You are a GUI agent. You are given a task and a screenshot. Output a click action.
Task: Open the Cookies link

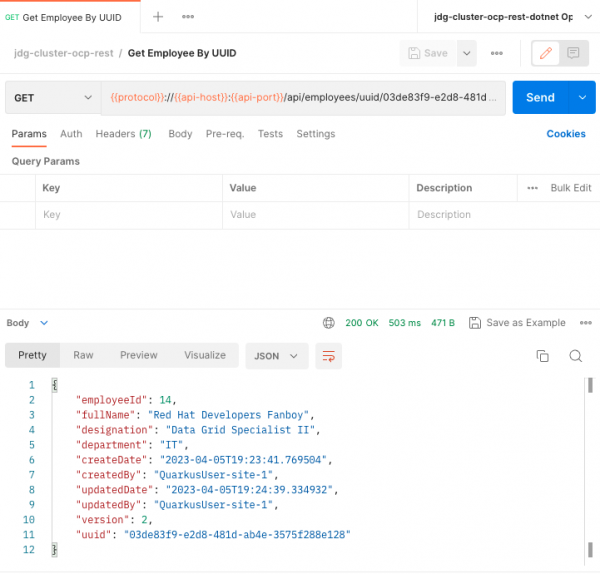point(566,134)
